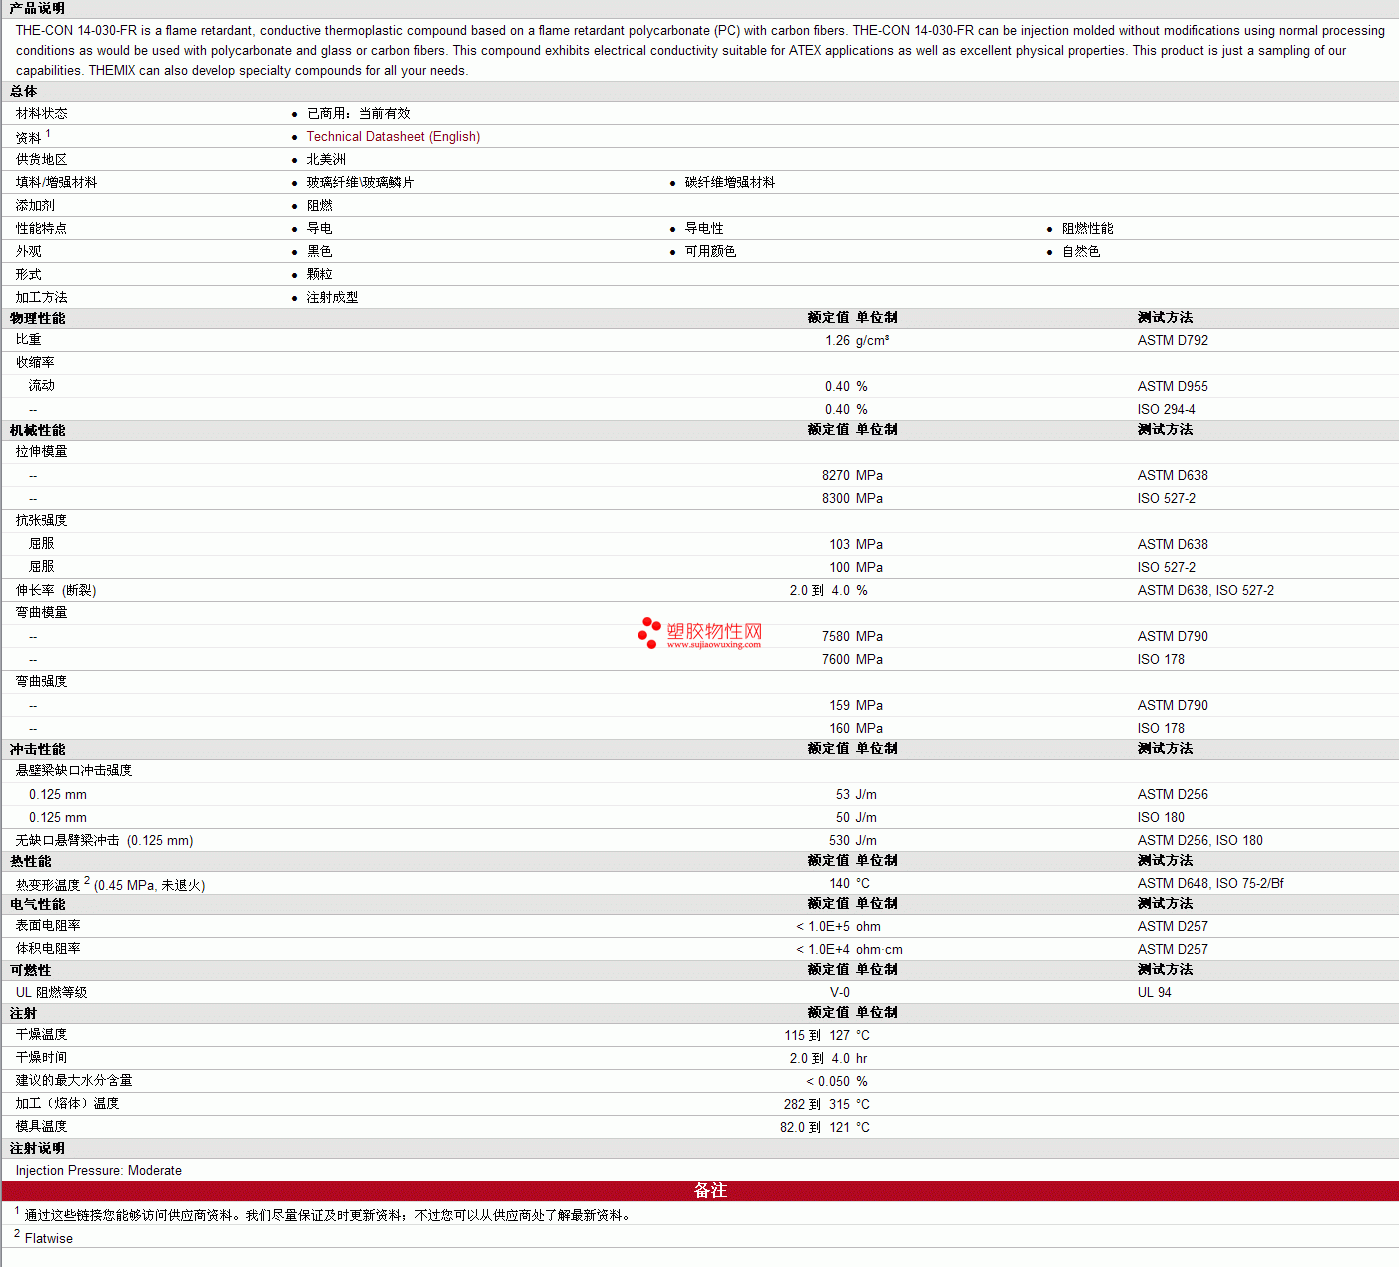Image resolution: width=1399 pixels, height=1267 pixels.
Task: Click the UL 阻燃等级 value V-0
Action: [840, 993]
